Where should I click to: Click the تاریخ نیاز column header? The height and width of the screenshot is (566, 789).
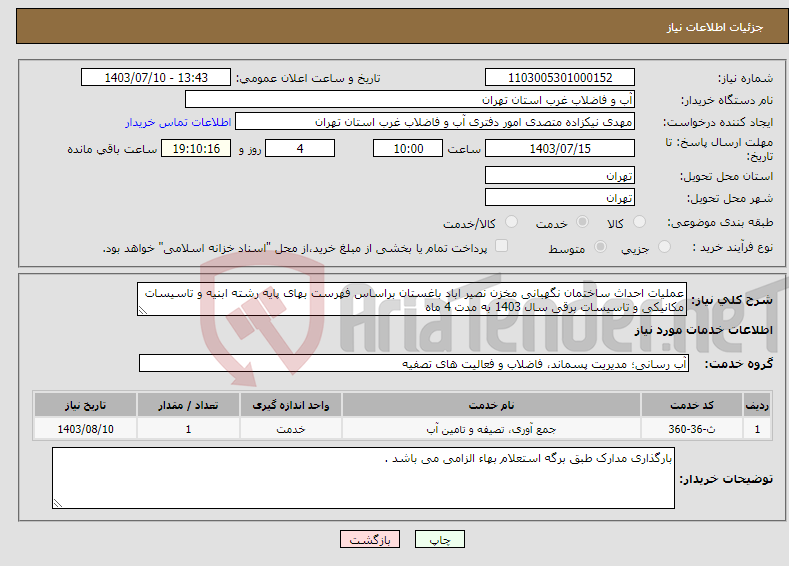point(85,405)
